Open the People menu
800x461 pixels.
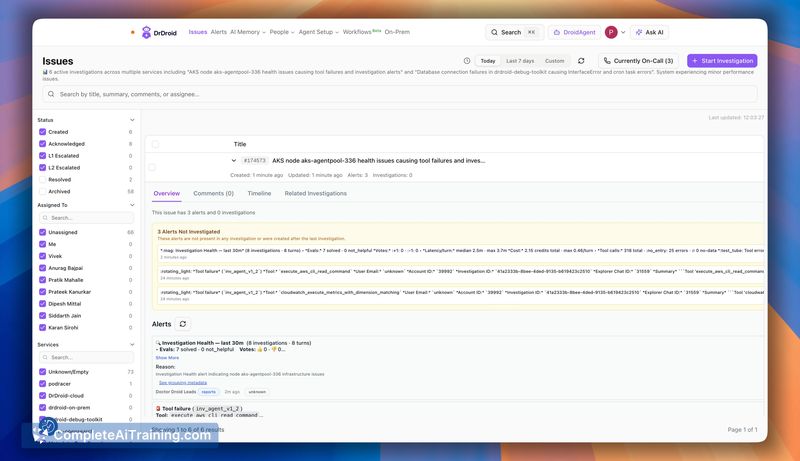[x=282, y=32]
